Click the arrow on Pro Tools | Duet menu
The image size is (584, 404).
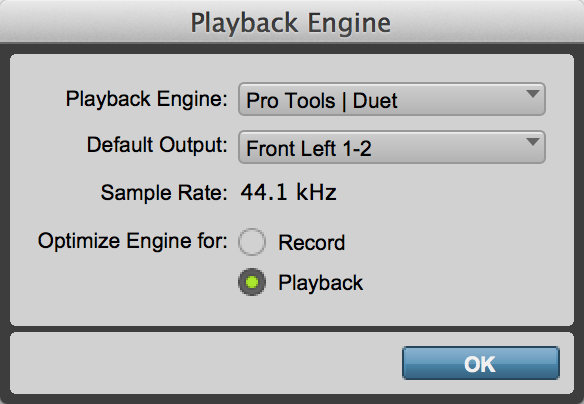pos(533,94)
